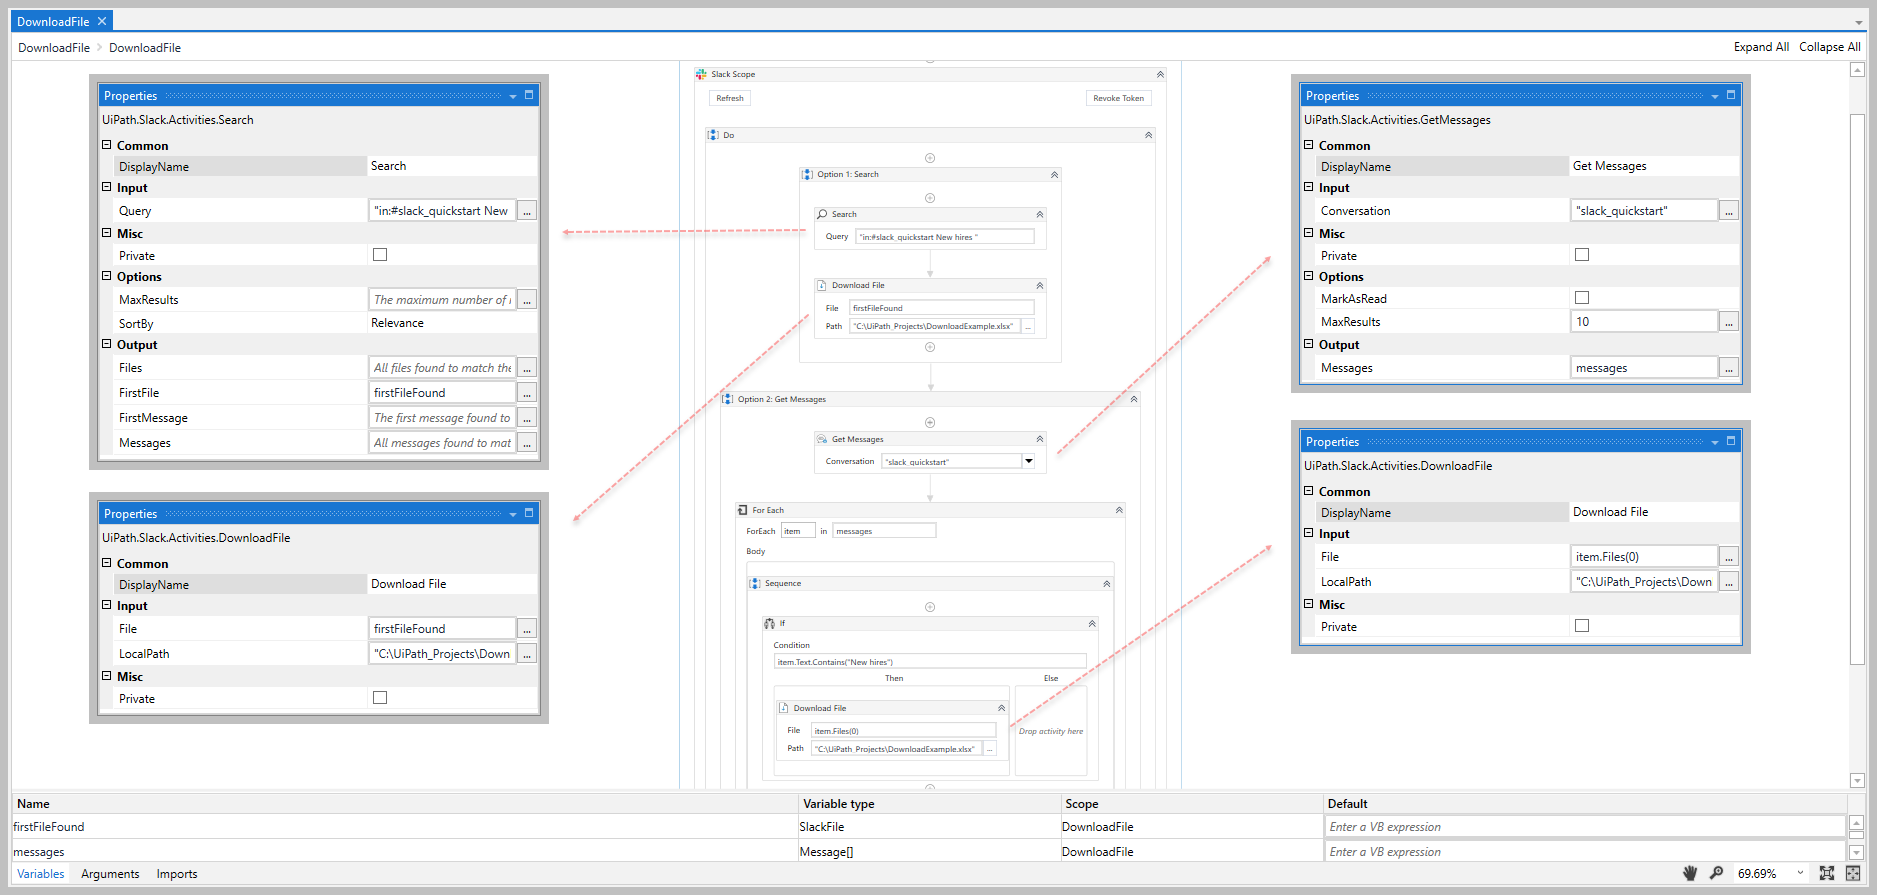The height and width of the screenshot is (895, 1877).
Task: Collapse the Slack Scope activity
Action: (x=1160, y=74)
